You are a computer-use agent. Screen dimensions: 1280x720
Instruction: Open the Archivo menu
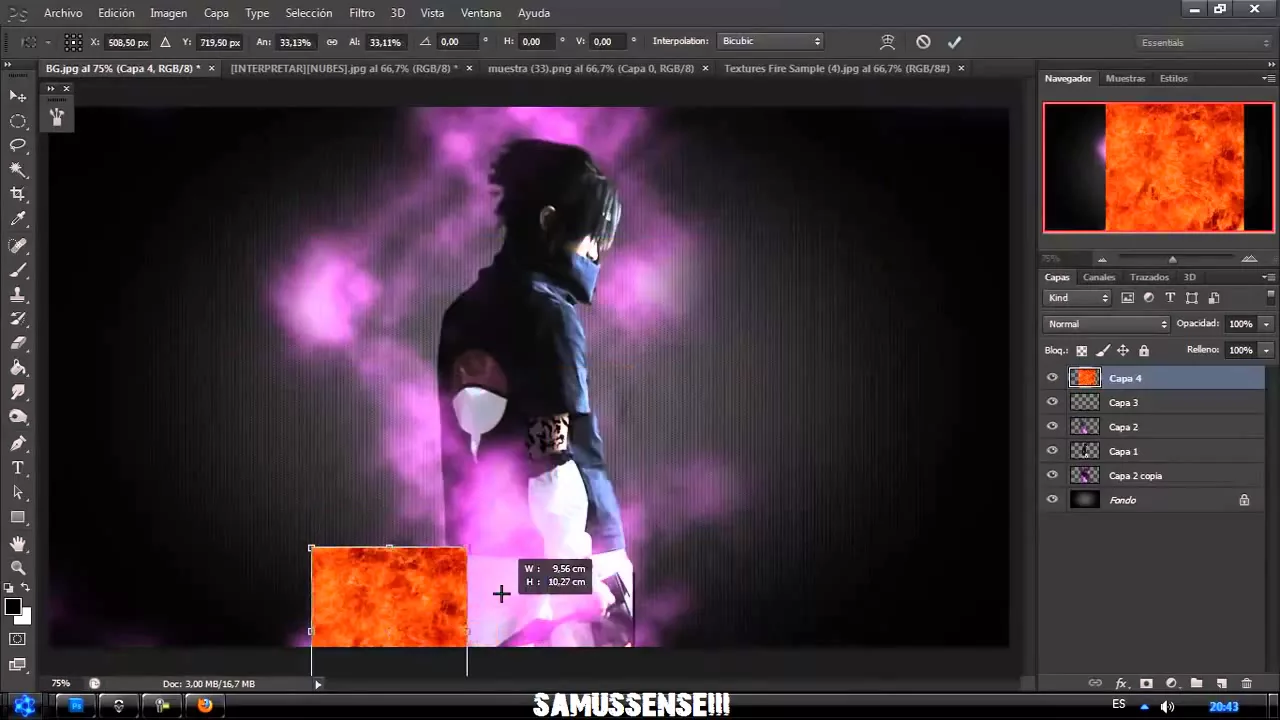[63, 13]
